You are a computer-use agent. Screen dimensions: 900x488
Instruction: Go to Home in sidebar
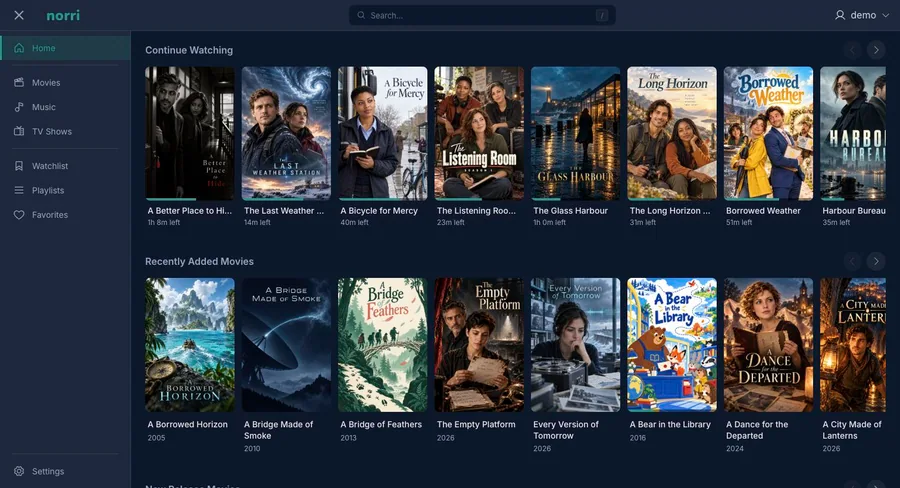pyautogui.click(x=65, y=48)
